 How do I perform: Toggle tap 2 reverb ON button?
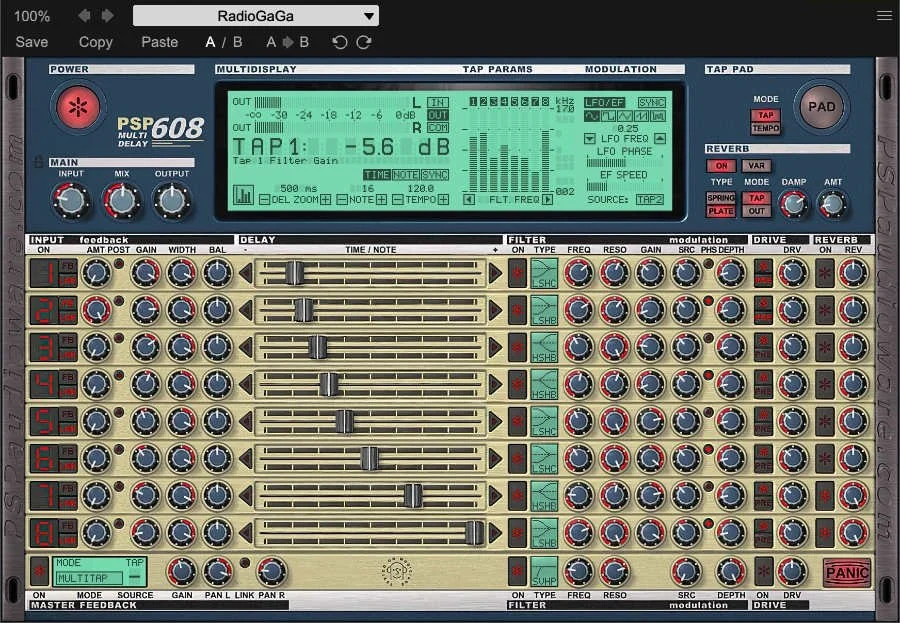825,311
